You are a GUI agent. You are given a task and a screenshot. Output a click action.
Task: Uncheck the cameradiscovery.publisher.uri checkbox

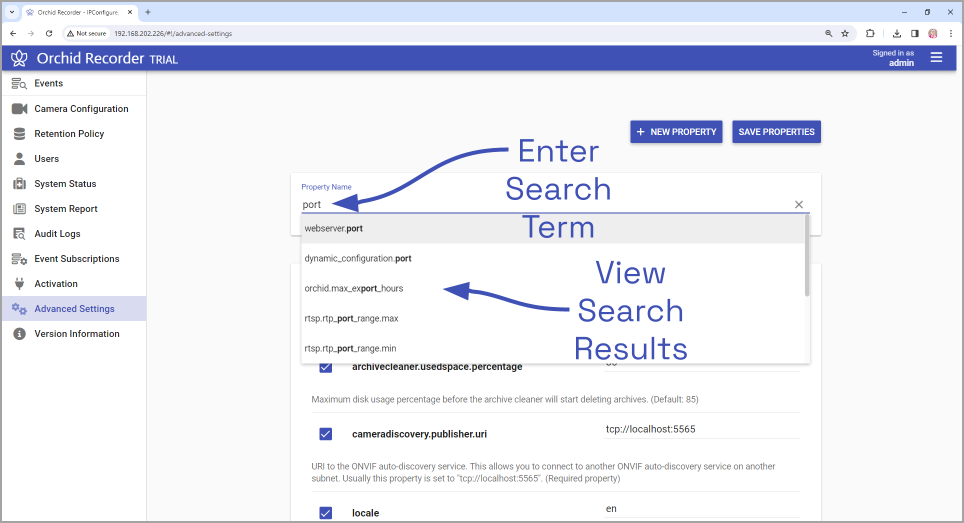tap(326, 434)
